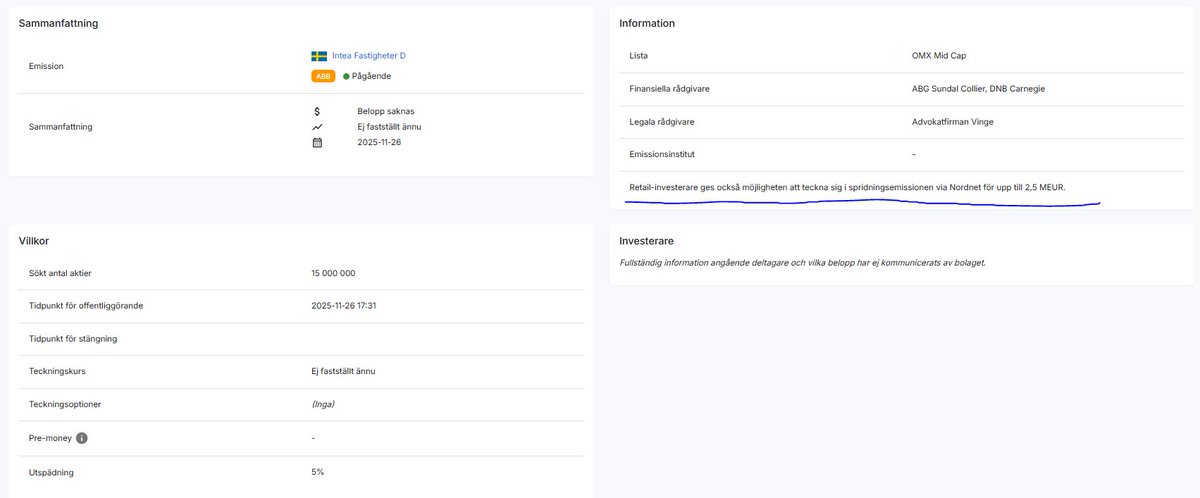1200x498 pixels.
Task: Click the 'Utspädning' label
Action: click(x=53, y=471)
